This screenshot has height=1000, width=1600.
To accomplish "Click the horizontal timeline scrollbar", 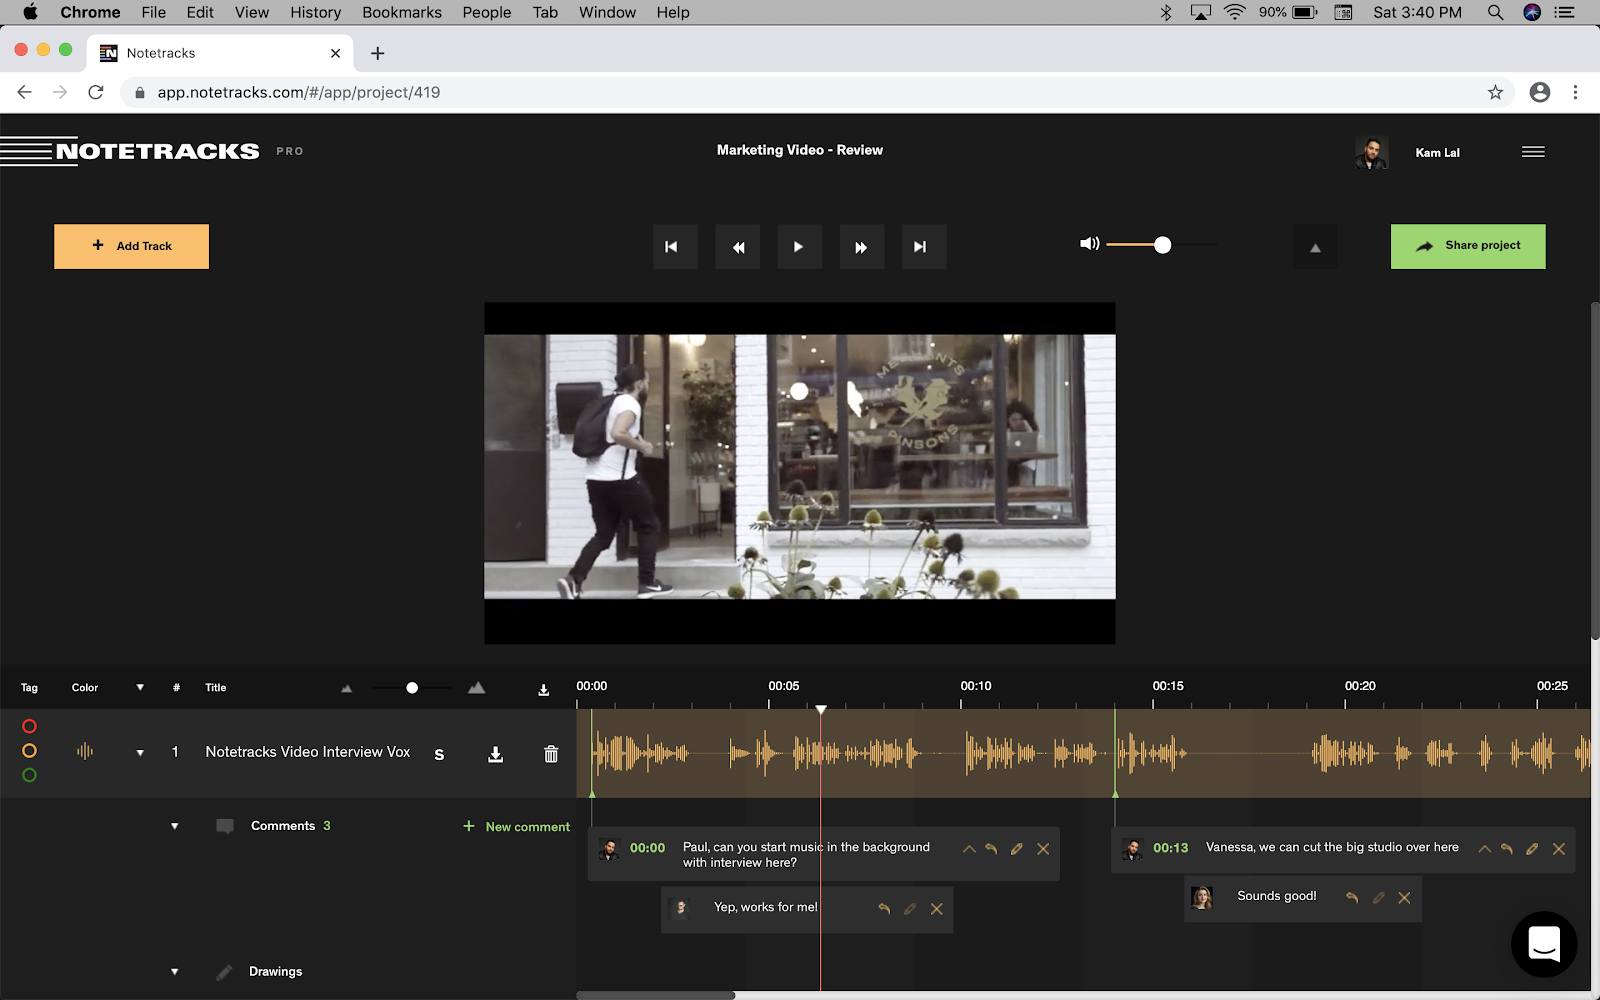I will [x=656, y=995].
